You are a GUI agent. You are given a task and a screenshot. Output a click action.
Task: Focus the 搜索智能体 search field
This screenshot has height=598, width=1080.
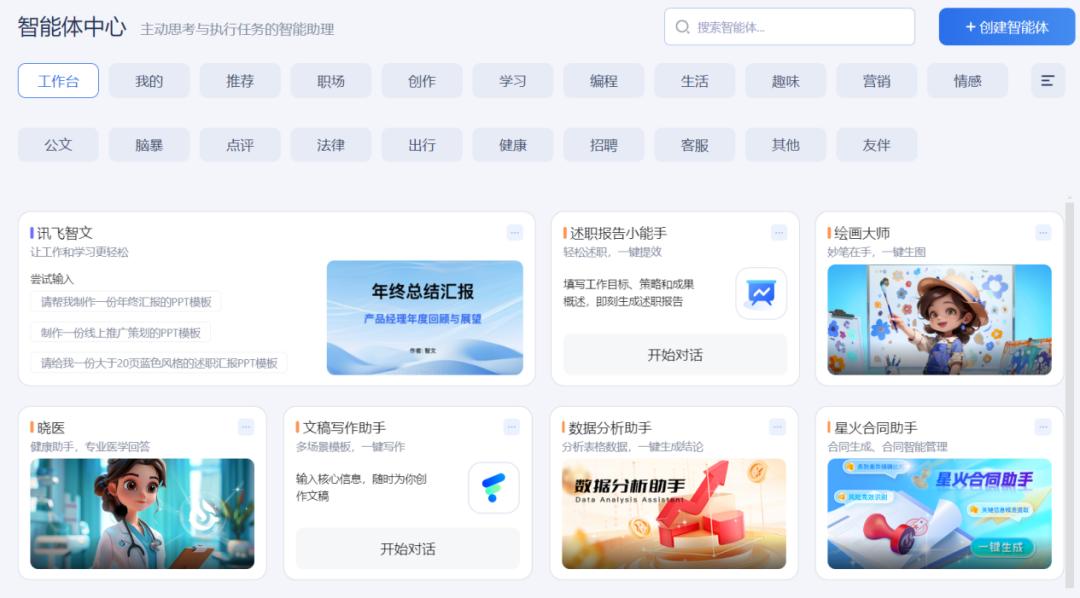click(789, 27)
